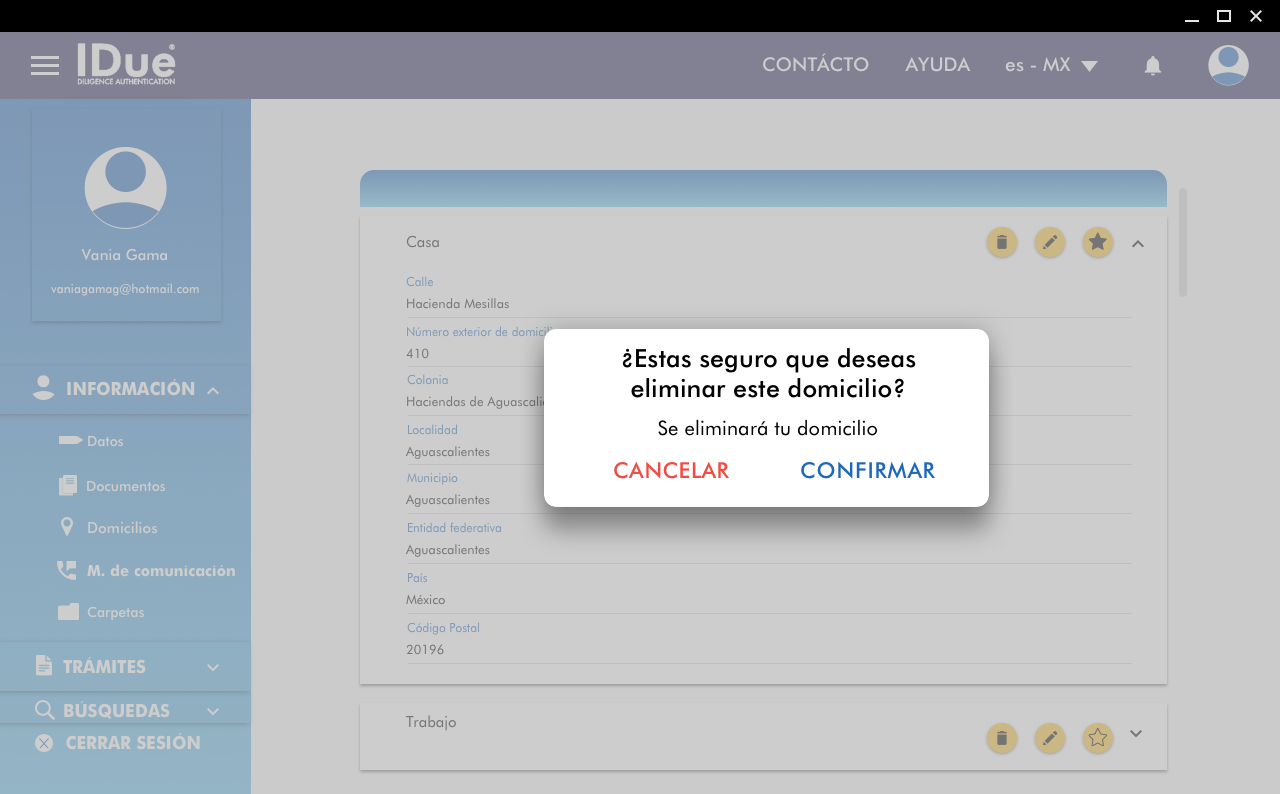Edit the Casa address with pencil icon
The width and height of the screenshot is (1280, 794).
(1049, 242)
